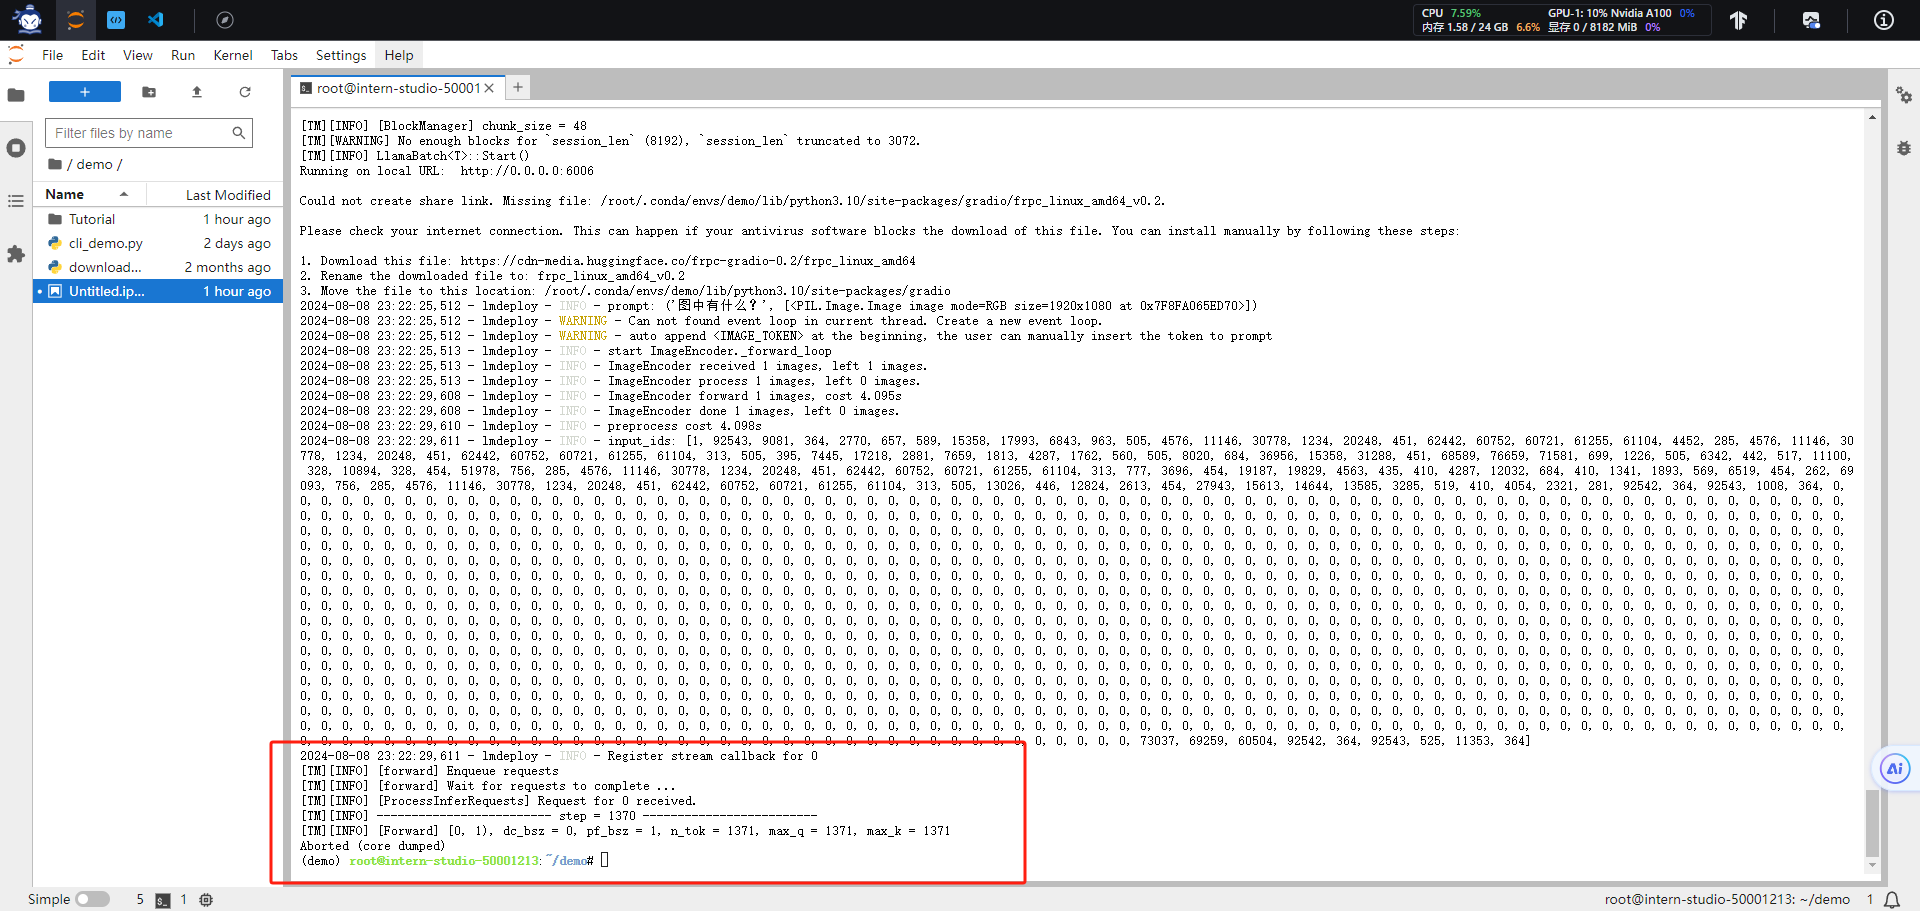
Task: Click the search magnifier in file filter
Action: (x=238, y=132)
